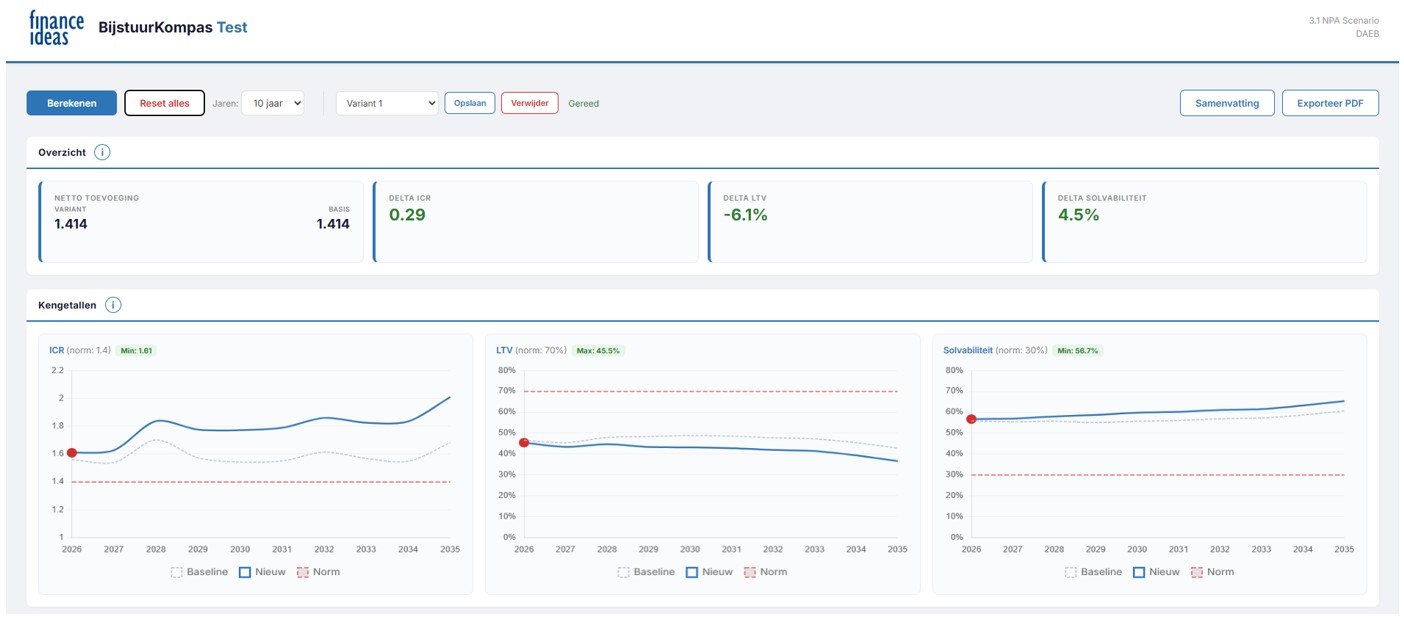This screenshot has height=619, width=1404.
Task: Click the '3.1 NPA Scenario' text
Action: coord(1343,20)
